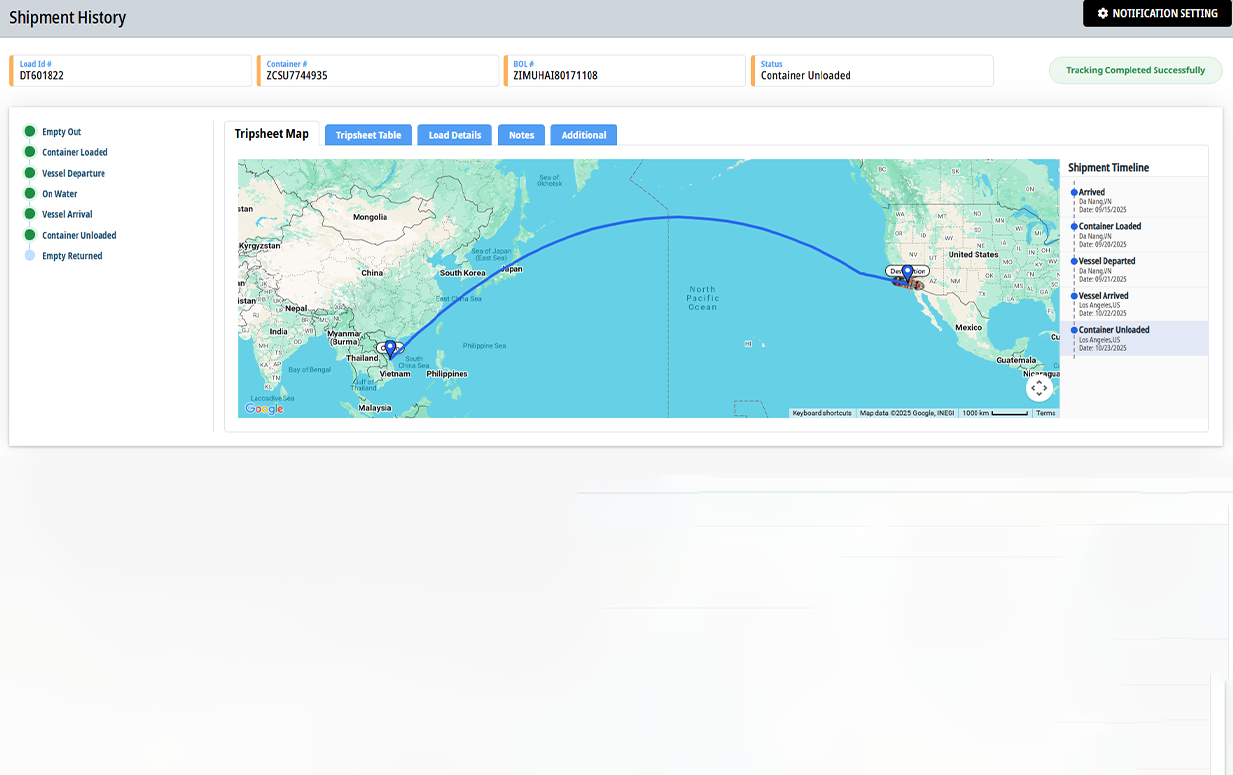The width and height of the screenshot is (1233, 775).
Task: Click the map camera controls compass icon
Action: click(x=1039, y=388)
